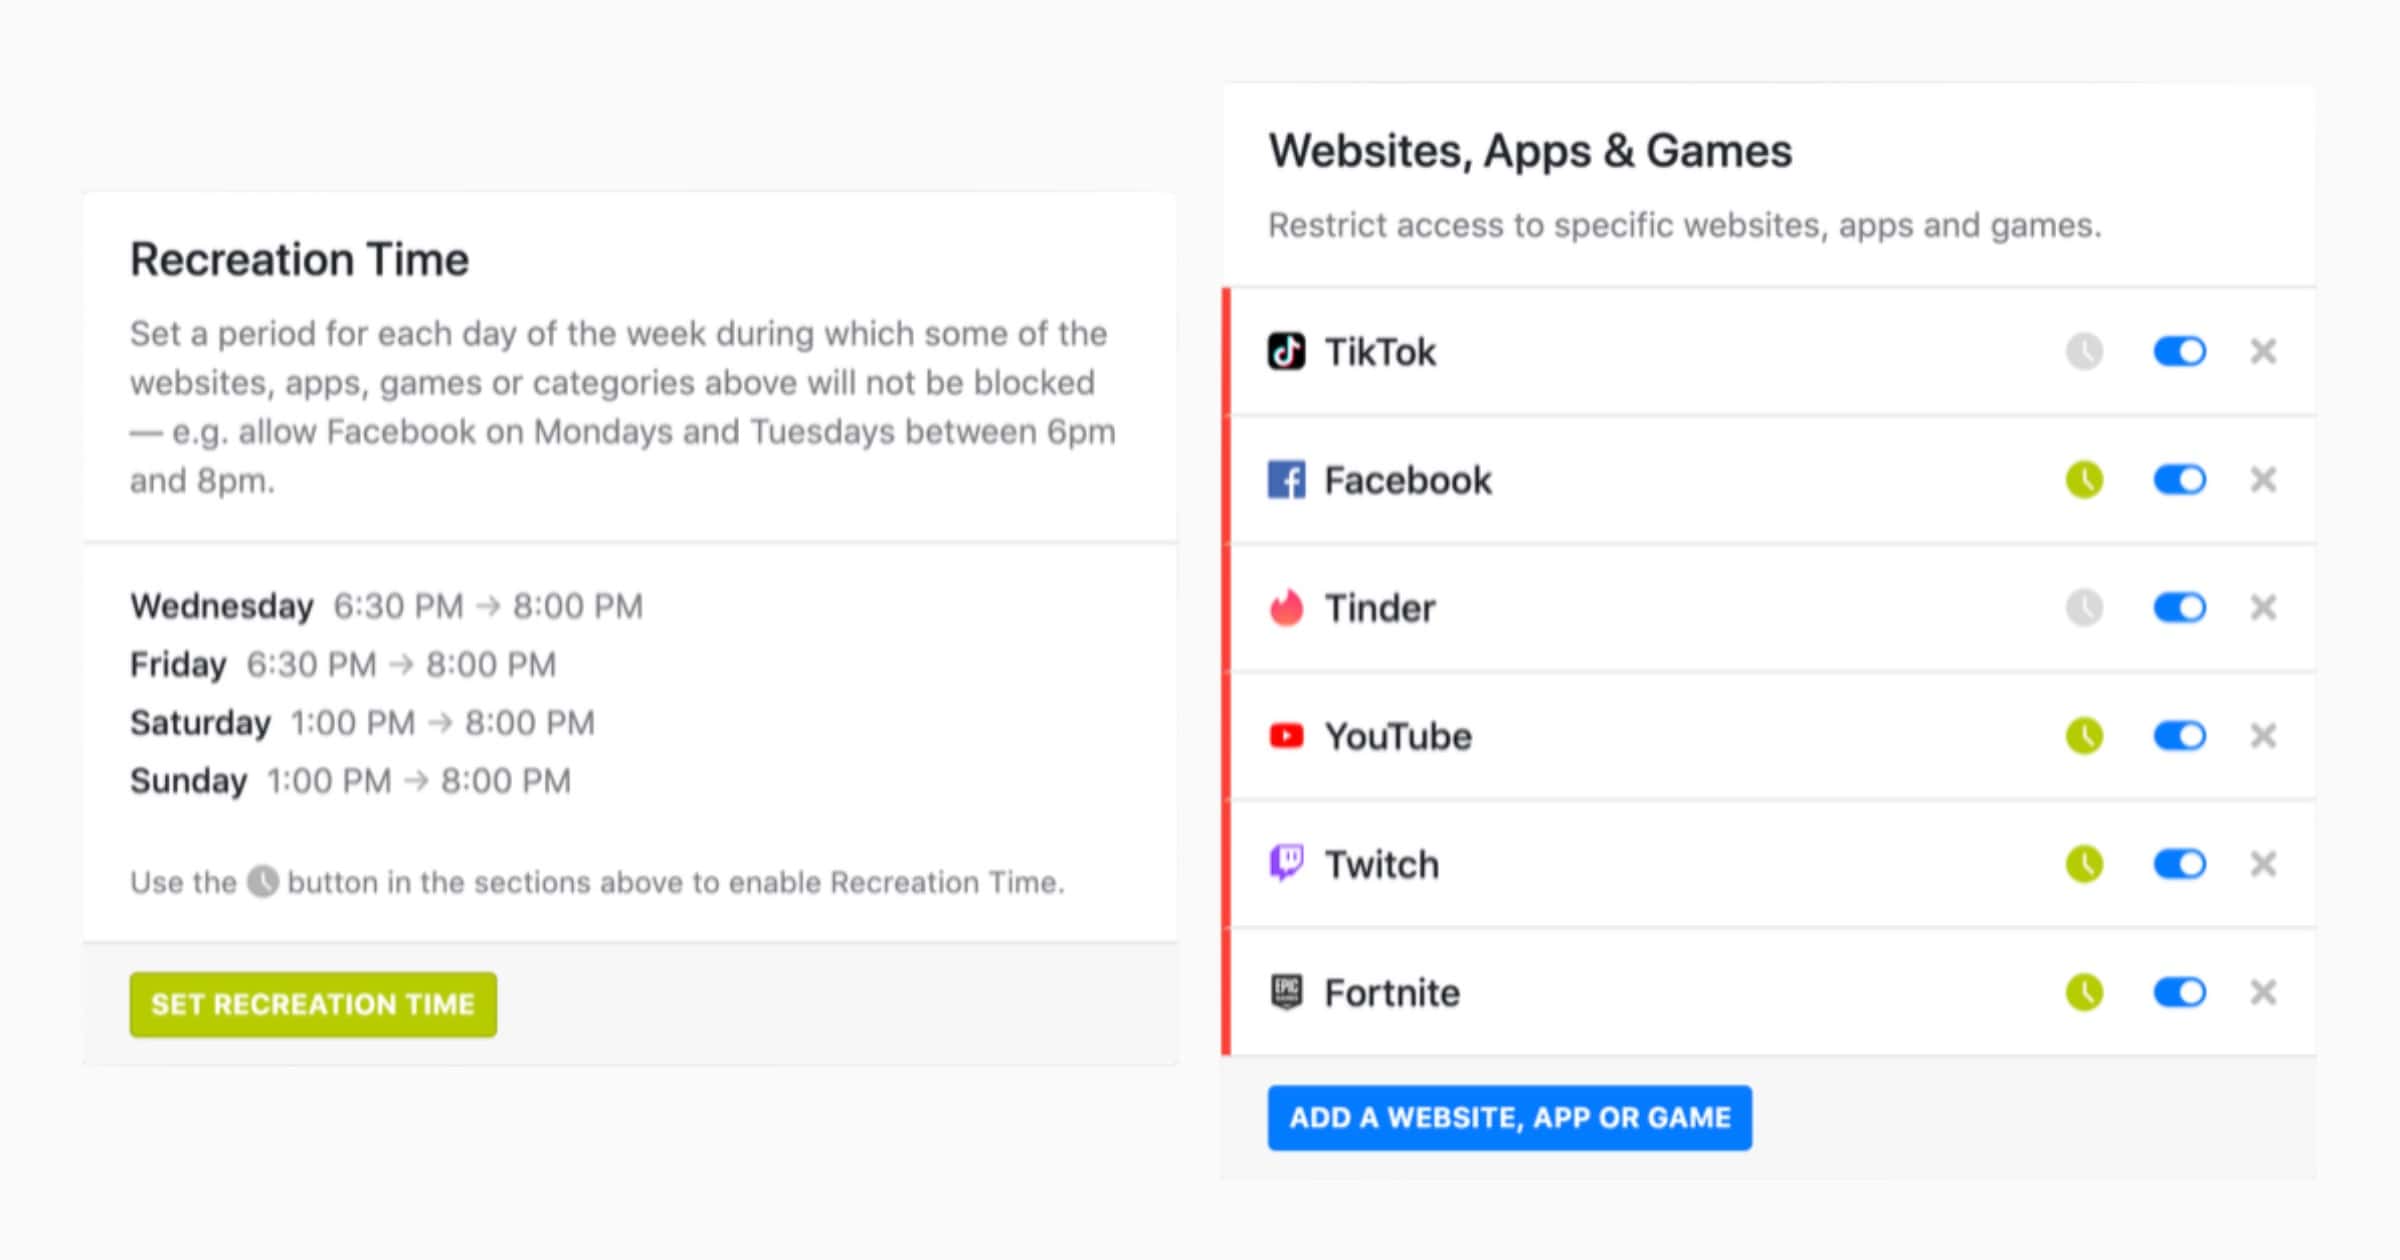Viewport: 2400px width, 1260px height.
Task: Disable the Fortnite restriction switch
Action: [2179, 992]
